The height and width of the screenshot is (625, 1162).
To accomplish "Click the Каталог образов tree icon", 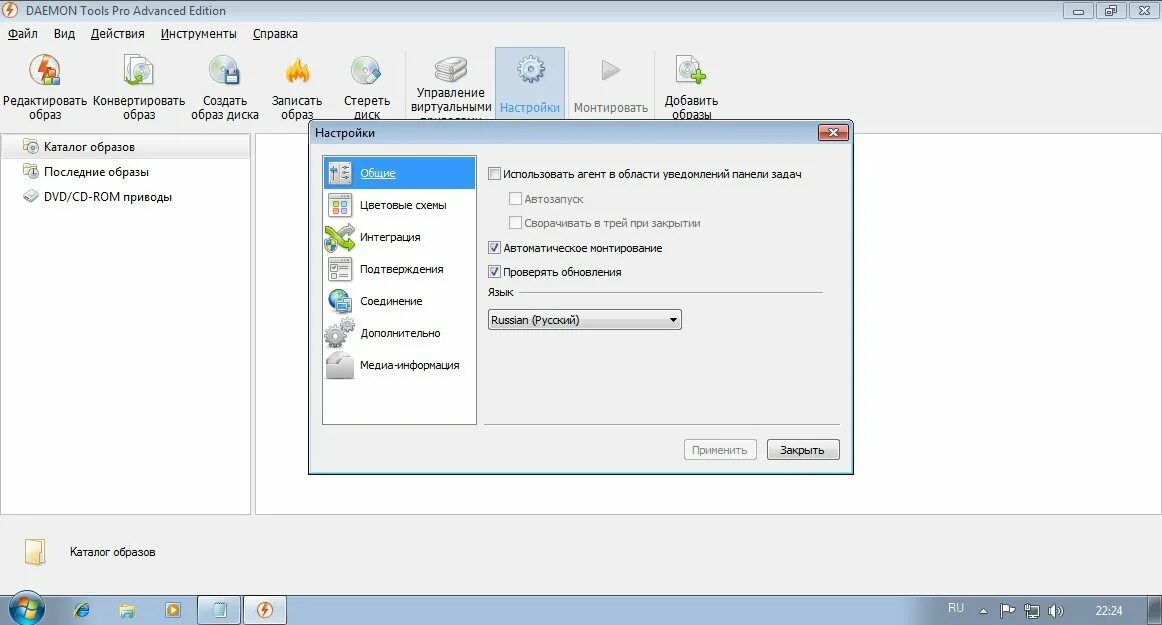I will pos(30,146).
